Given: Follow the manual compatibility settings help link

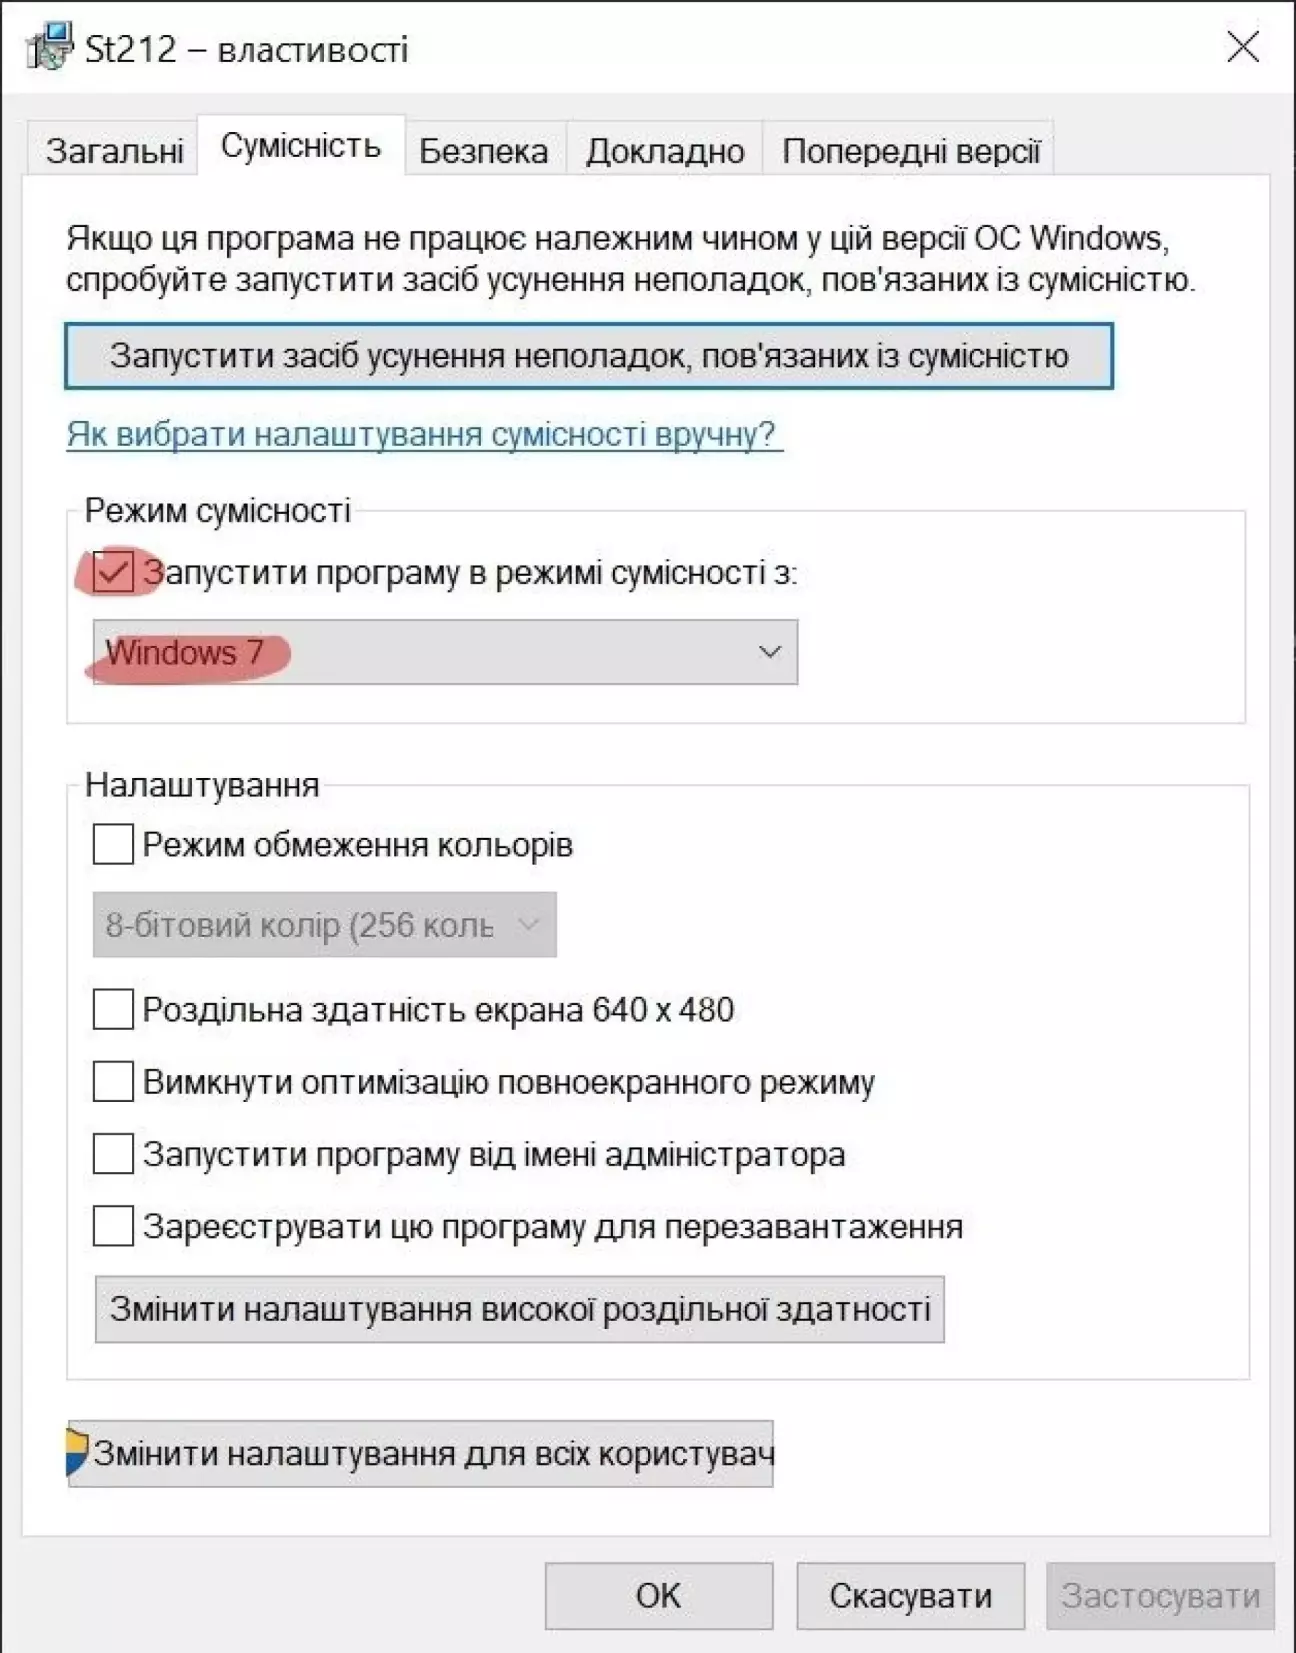Looking at the screenshot, I should (424, 434).
